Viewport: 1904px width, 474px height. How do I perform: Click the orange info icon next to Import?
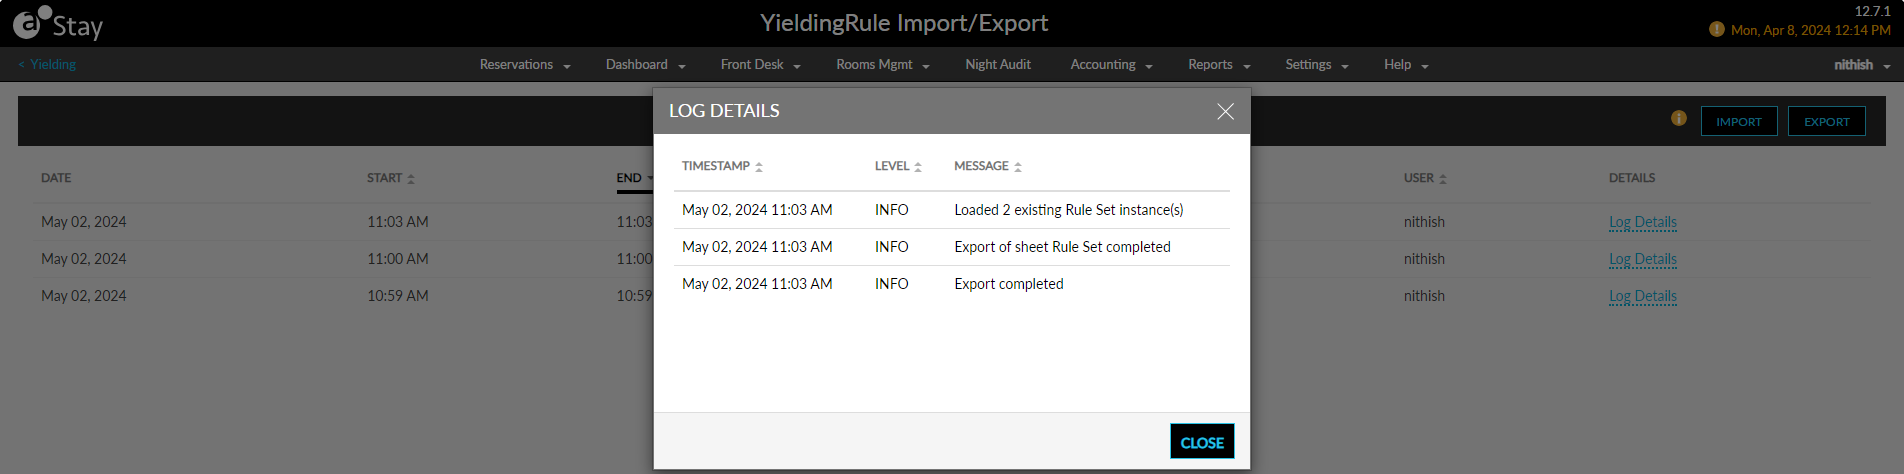(1679, 118)
